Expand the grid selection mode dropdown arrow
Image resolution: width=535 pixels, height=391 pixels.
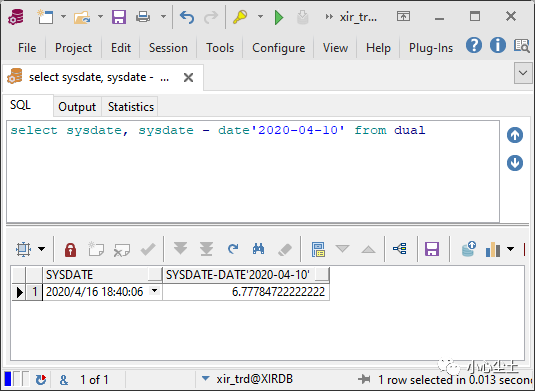click(42, 249)
